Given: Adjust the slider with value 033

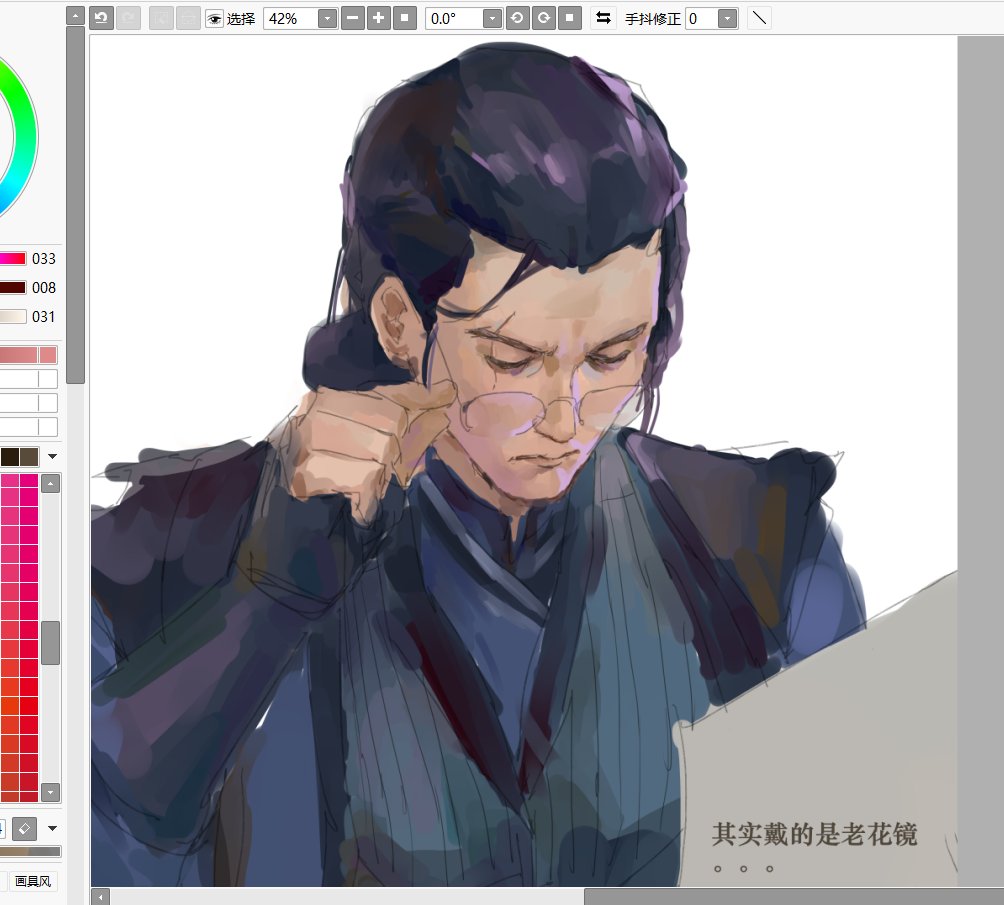Looking at the screenshot, I should point(13,259).
